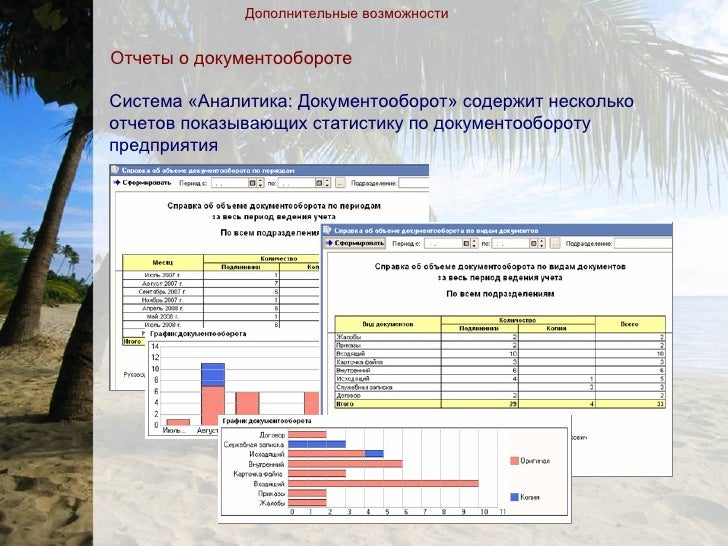Select the Служебная записка table row

coord(500,387)
